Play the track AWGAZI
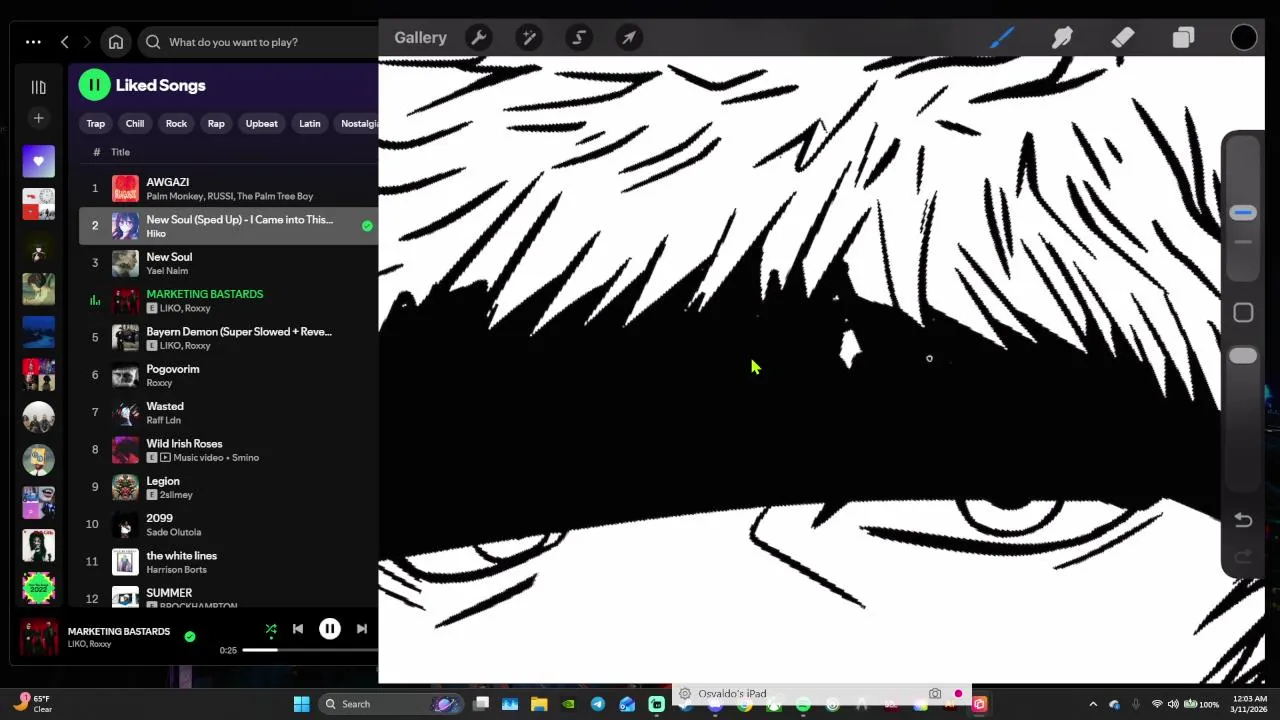The width and height of the screenshot is (1280, 720). 228,188
